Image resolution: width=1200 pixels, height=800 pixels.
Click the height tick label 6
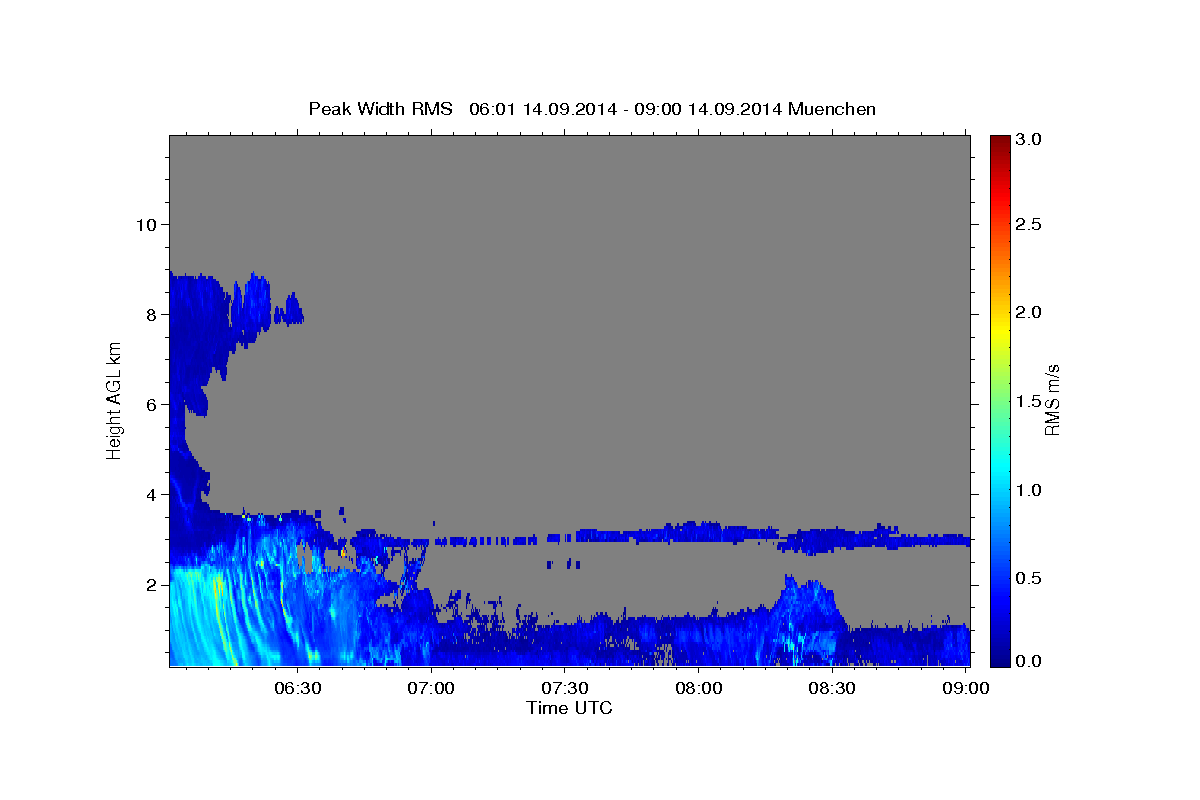click(x=151, y=404)
